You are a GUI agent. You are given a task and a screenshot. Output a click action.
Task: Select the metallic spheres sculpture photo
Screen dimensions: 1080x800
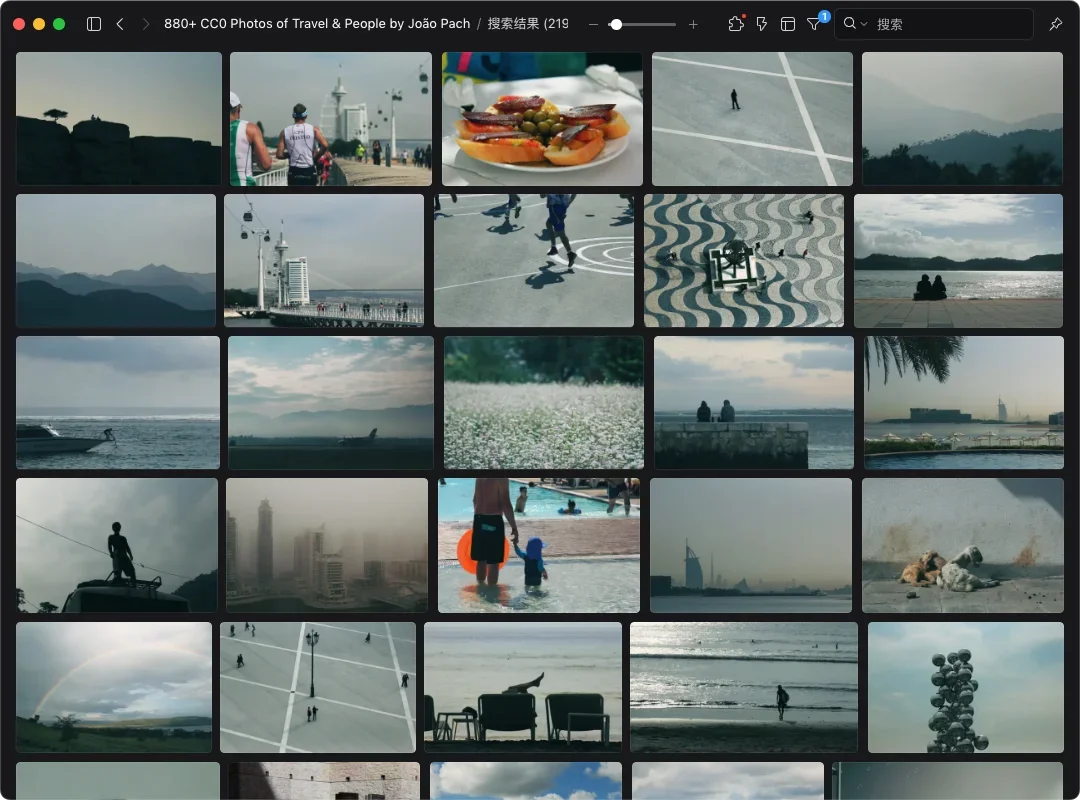pyautogui.click(x=965, y=687)
